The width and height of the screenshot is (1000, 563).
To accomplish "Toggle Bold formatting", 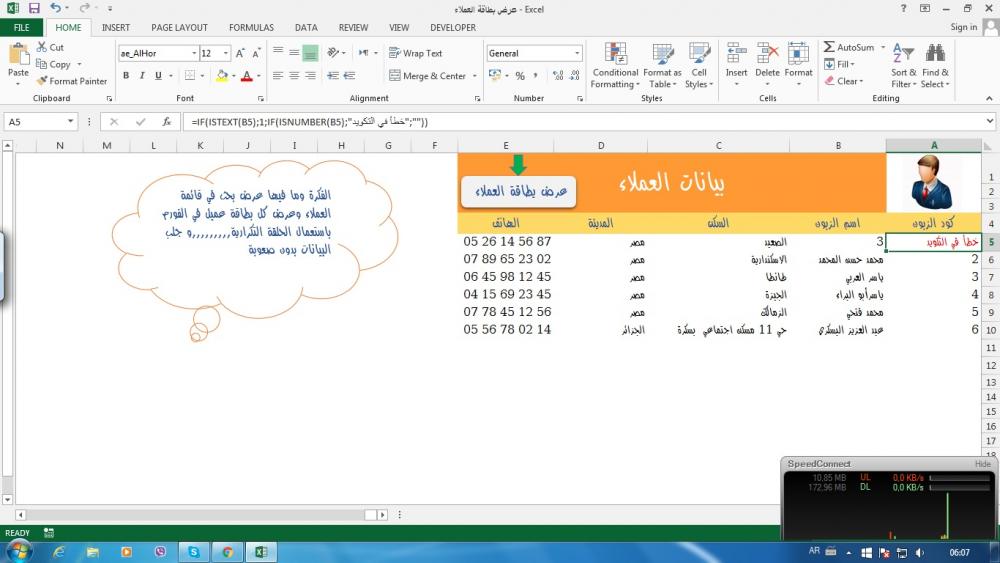I will click(127, 76).
